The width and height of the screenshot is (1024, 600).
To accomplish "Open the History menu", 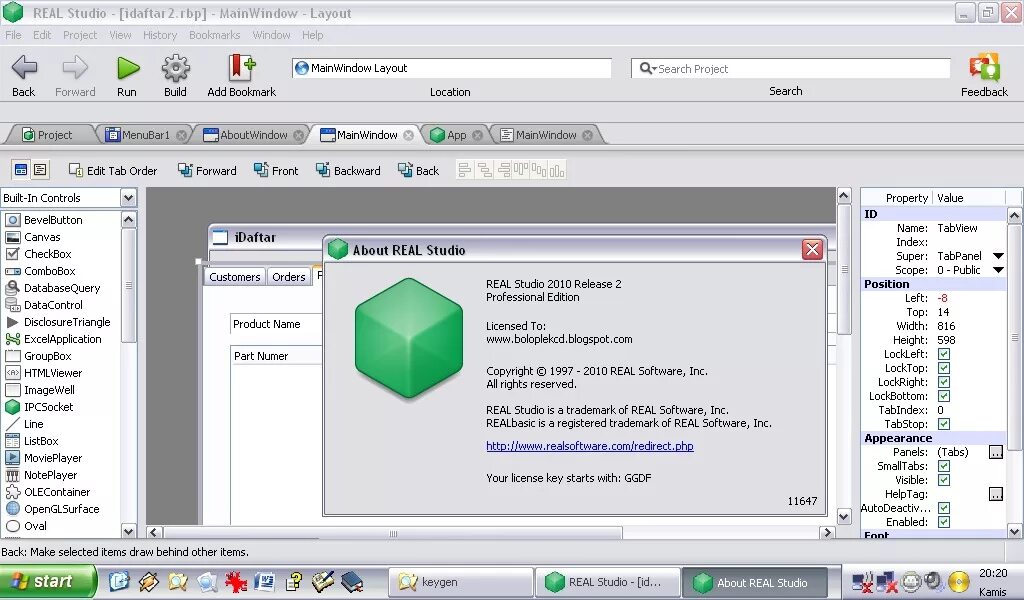I will (x=160, y=35).
